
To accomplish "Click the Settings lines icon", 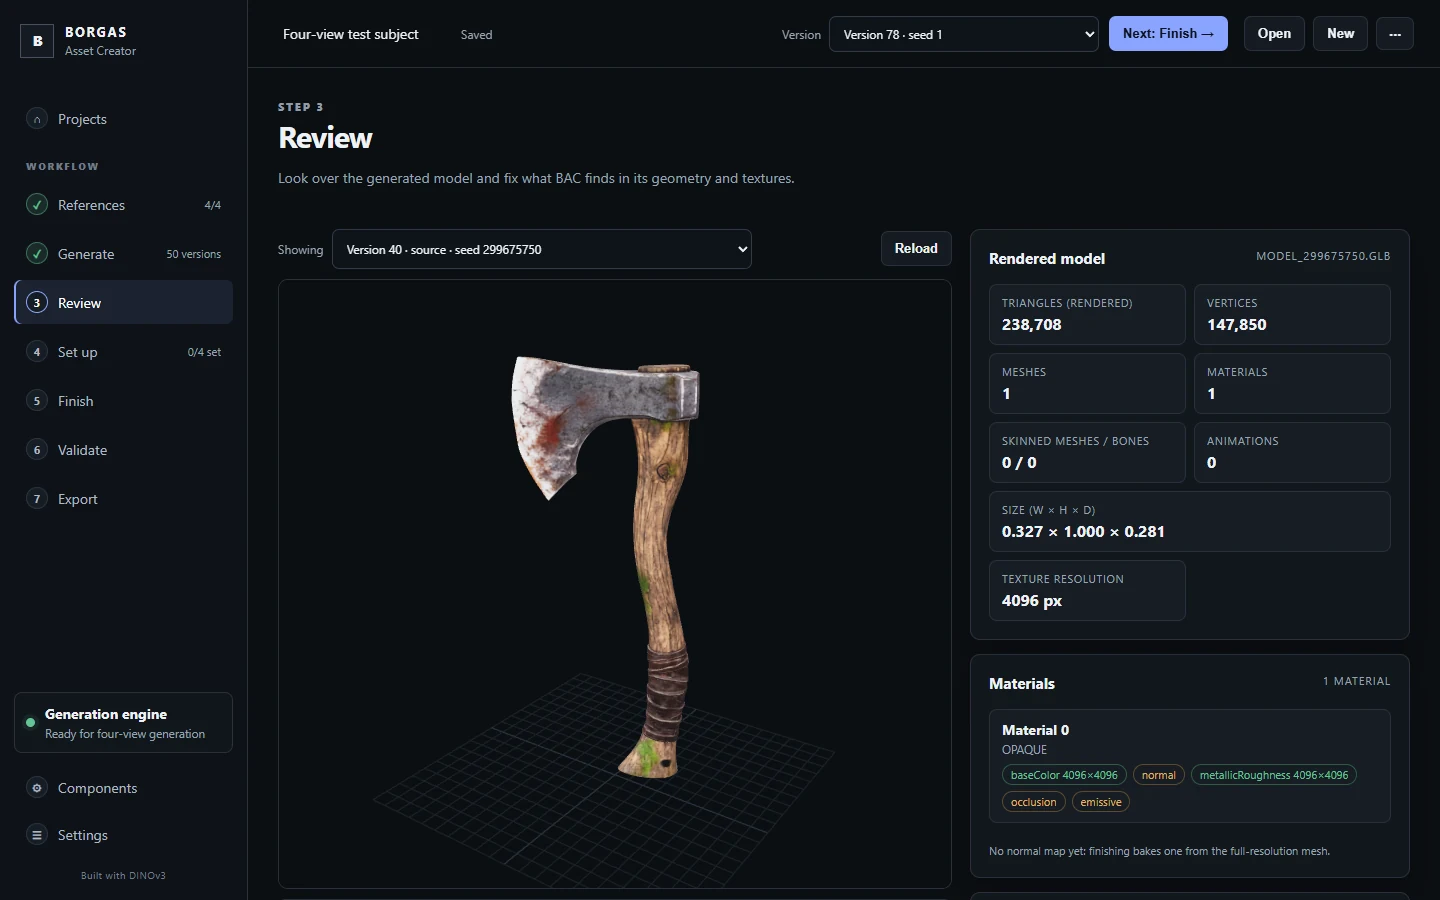I will [37, 835].
